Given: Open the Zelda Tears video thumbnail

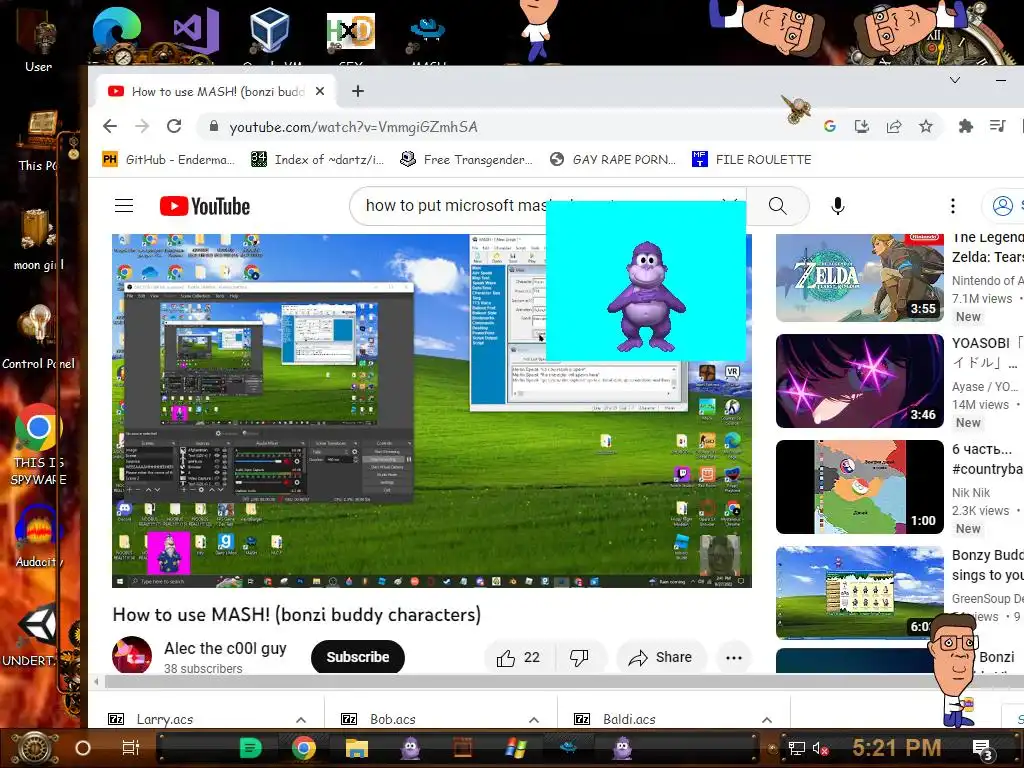Looking at the screenshot, I should point(859,278).
